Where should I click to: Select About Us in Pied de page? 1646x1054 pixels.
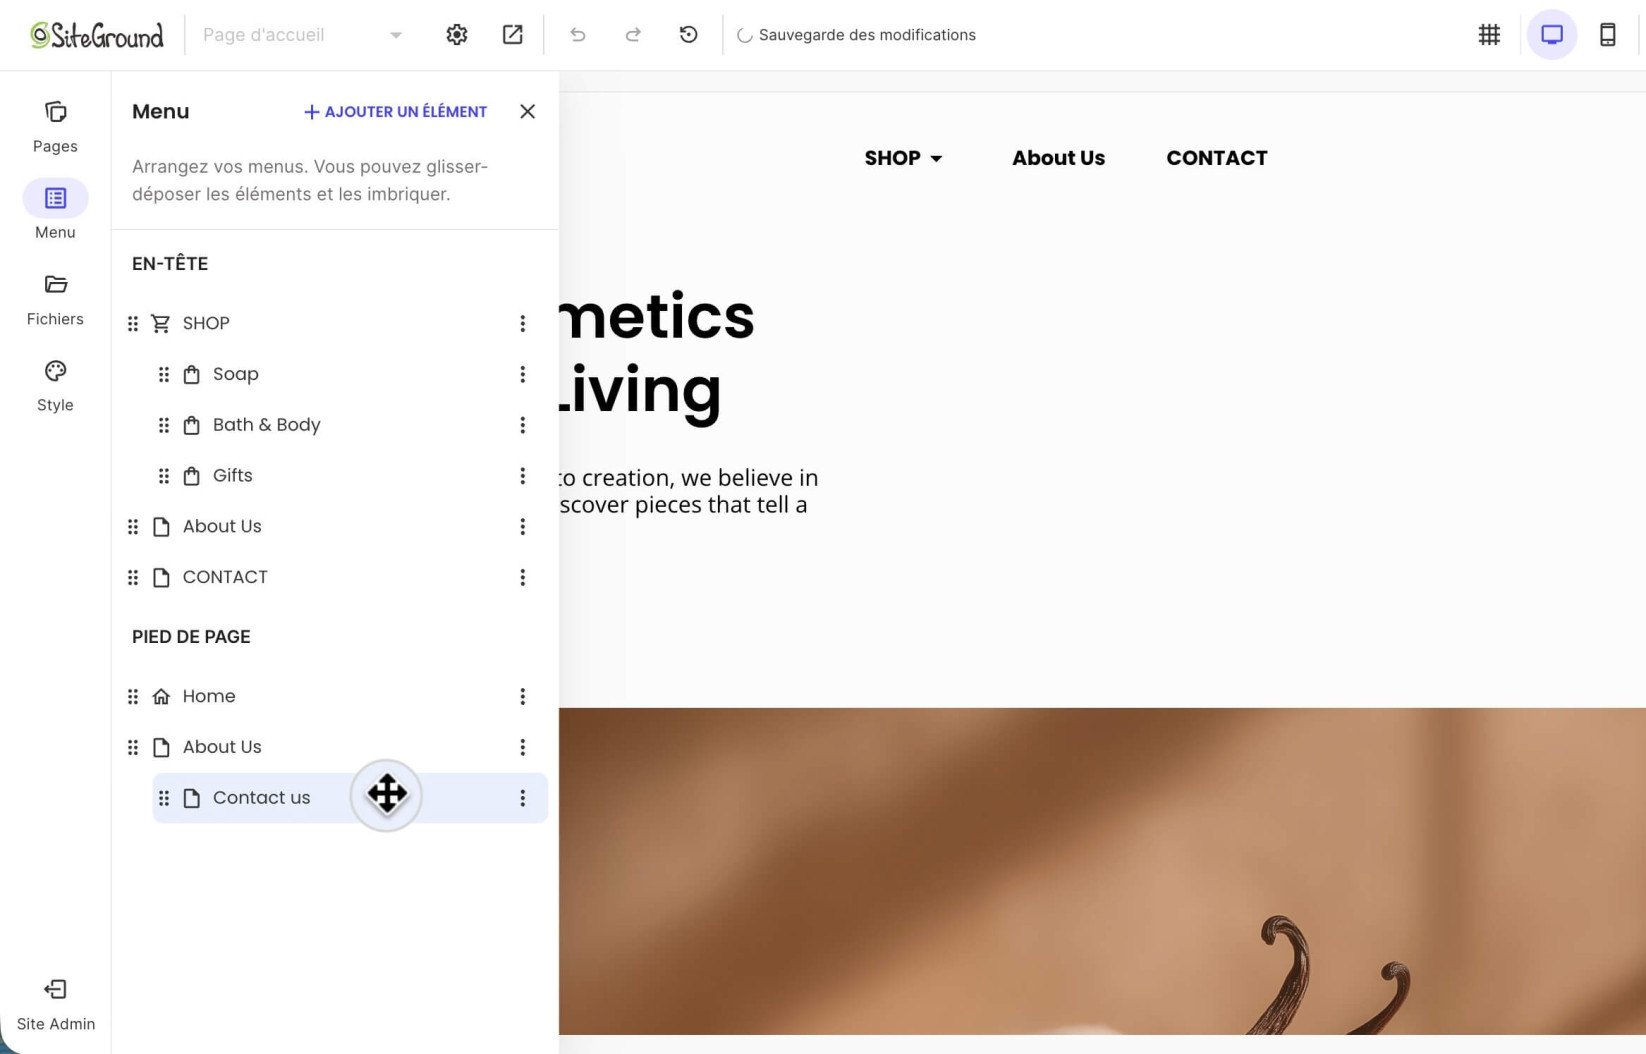222,747
